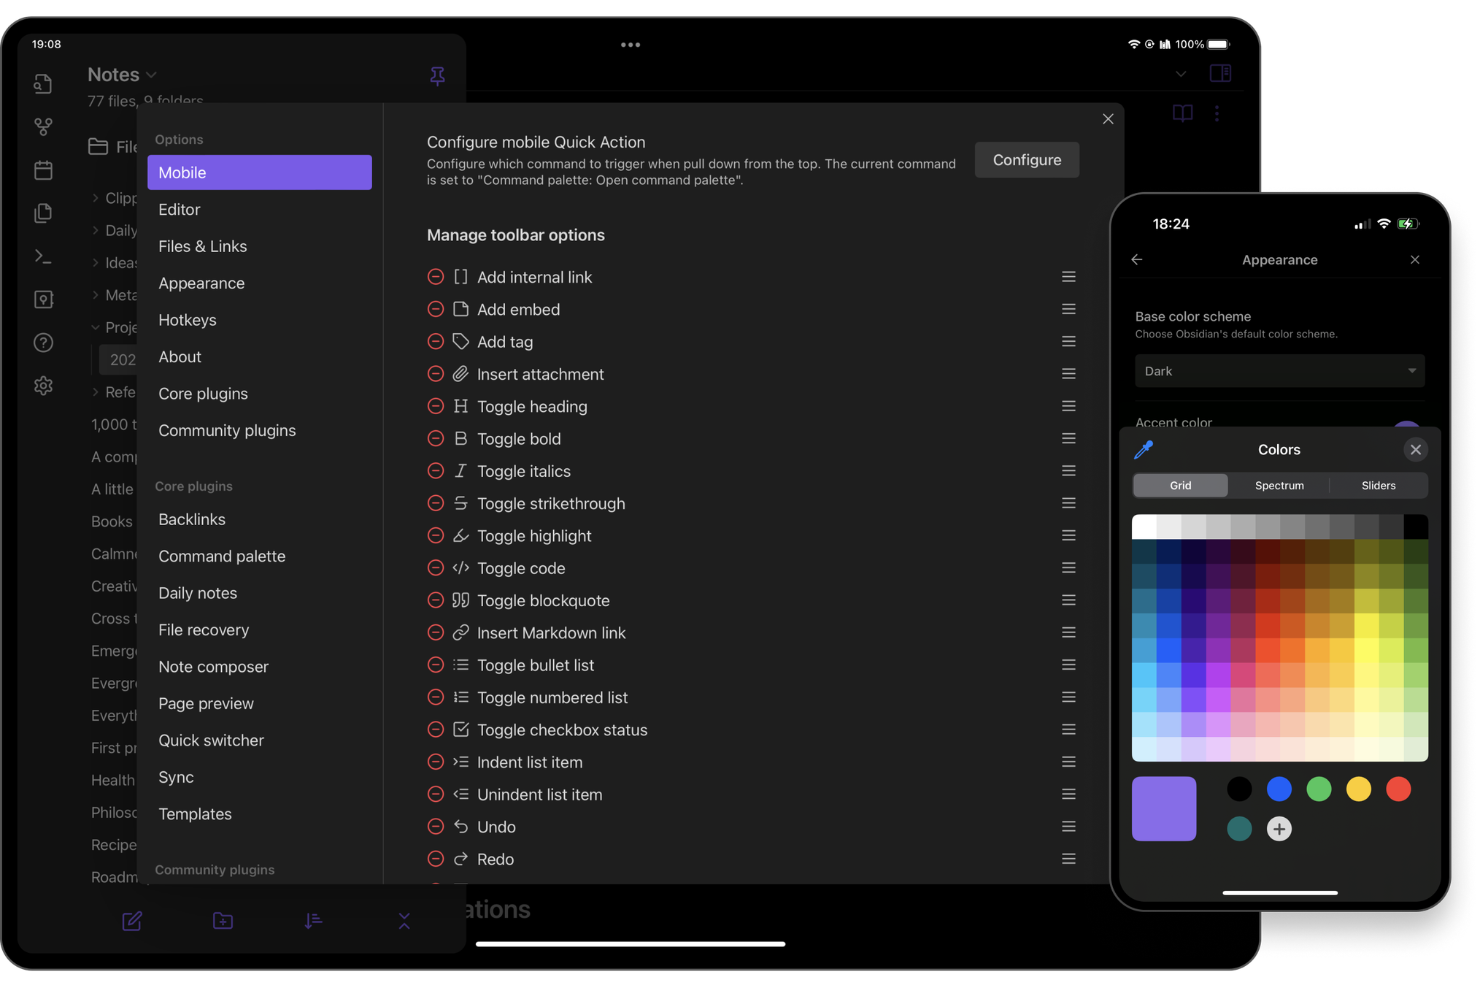Create new folder from bottom toolbar
Image resolution: width=1480 pixels, height=987 pixels.
223,921
